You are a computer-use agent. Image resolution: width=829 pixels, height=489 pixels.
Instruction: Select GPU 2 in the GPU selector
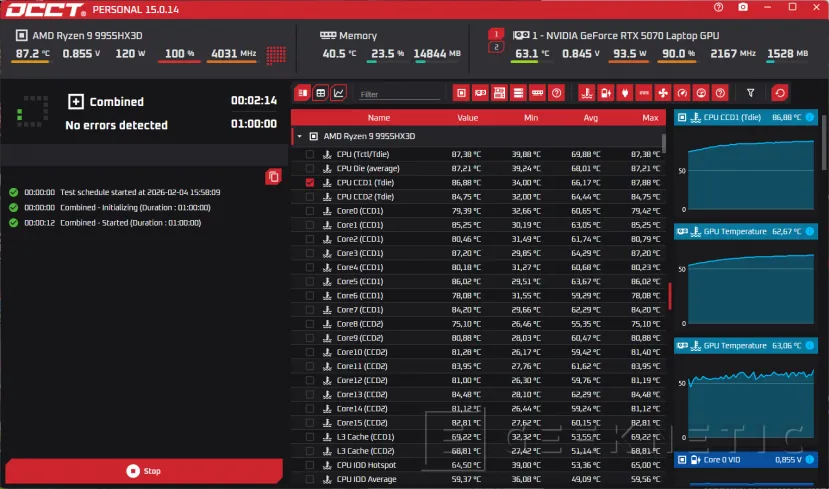[x=495, y=48]
